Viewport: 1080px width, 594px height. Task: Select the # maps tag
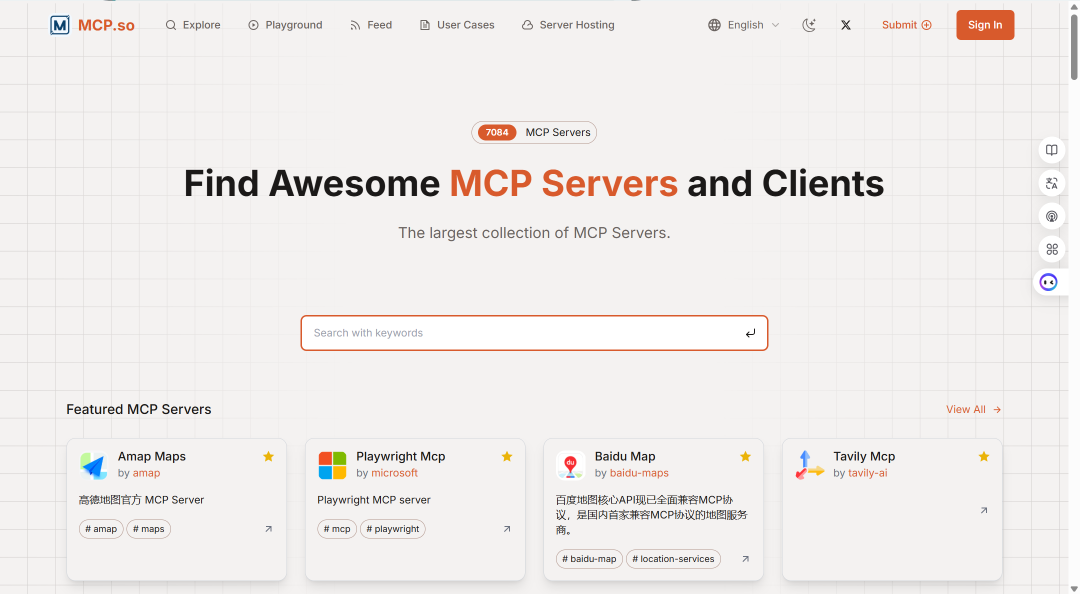coord(149,529)
